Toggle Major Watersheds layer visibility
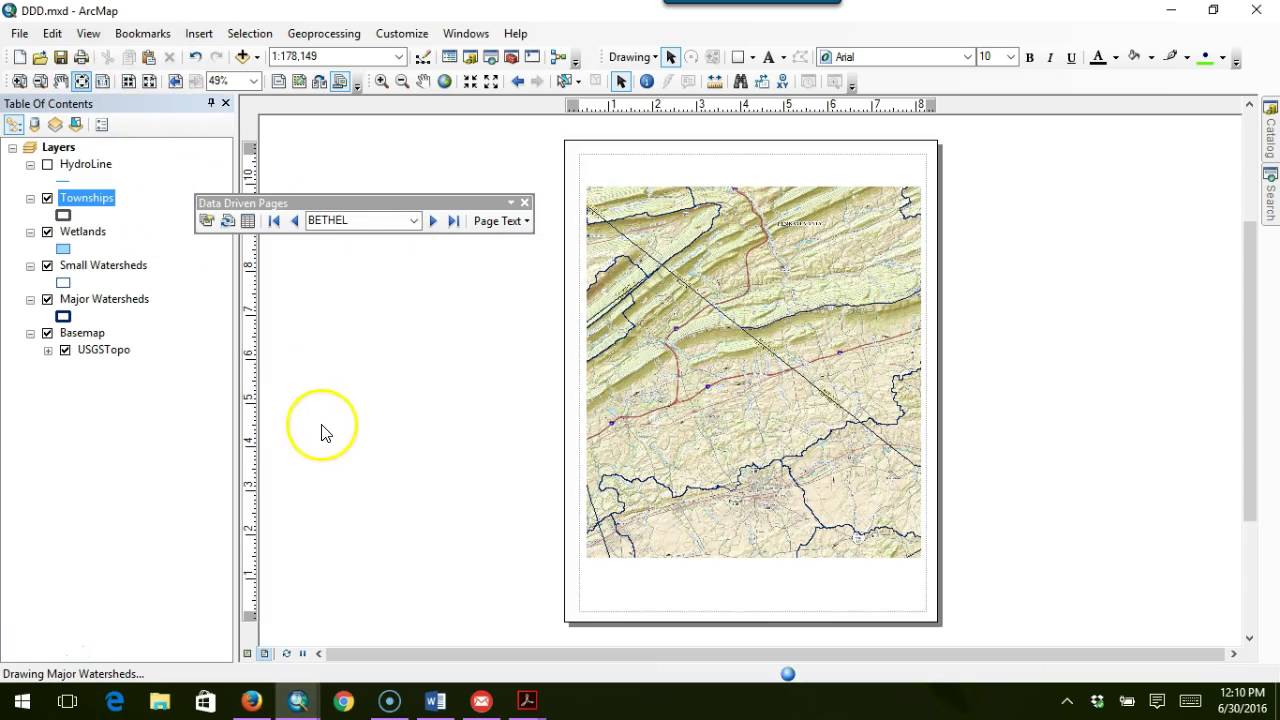Screen dimensions: 1280x720 (47, 300)
